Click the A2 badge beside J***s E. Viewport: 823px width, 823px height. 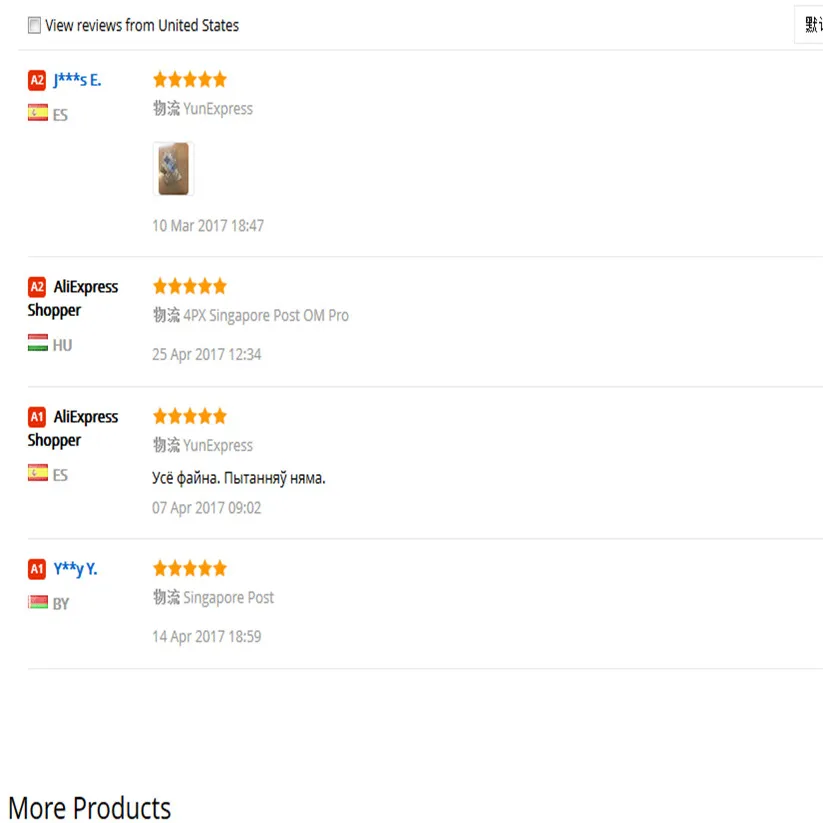coord(37,80)
